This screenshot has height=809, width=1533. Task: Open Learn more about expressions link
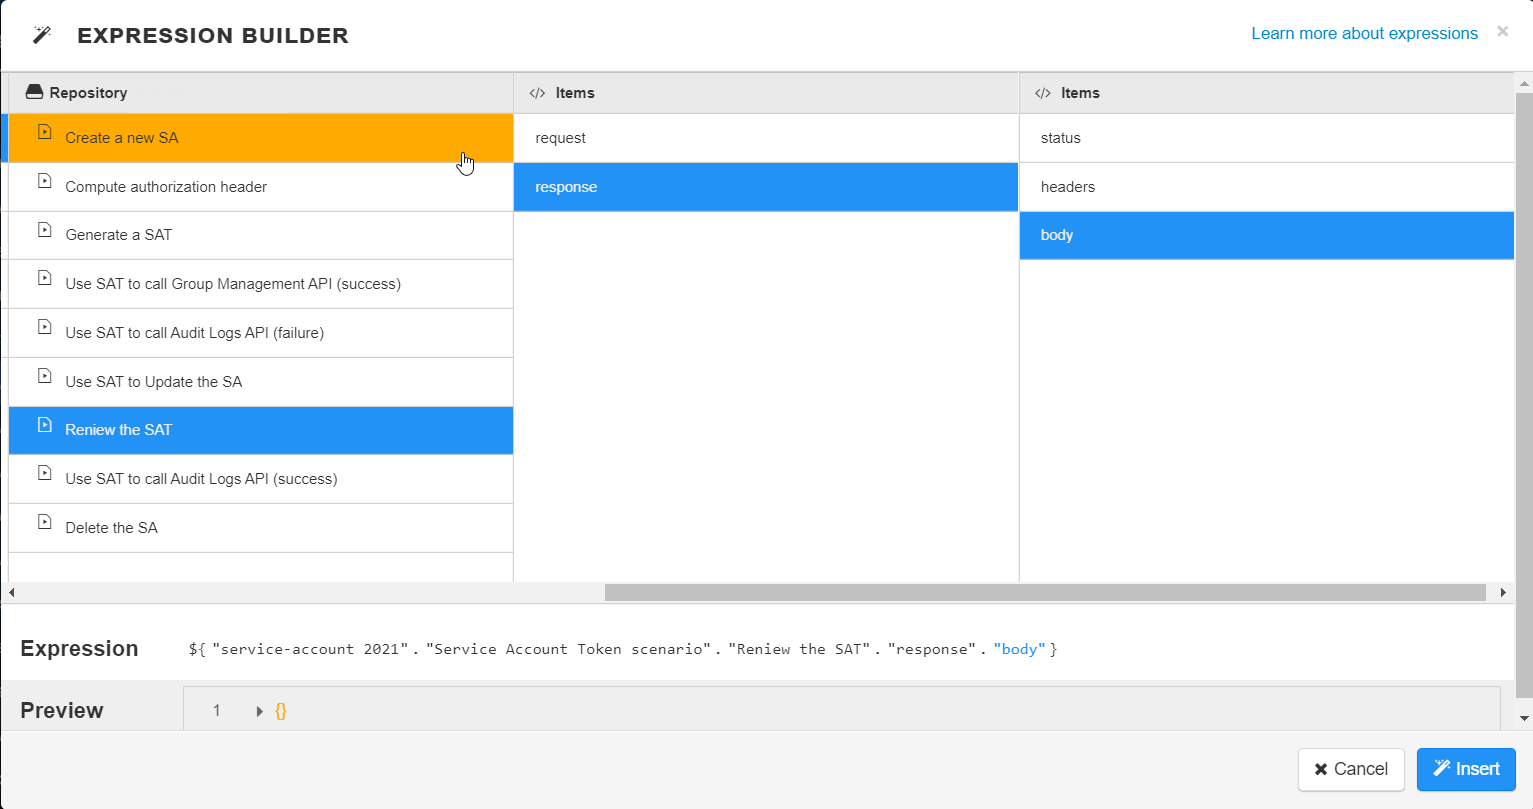(1364, 33)
